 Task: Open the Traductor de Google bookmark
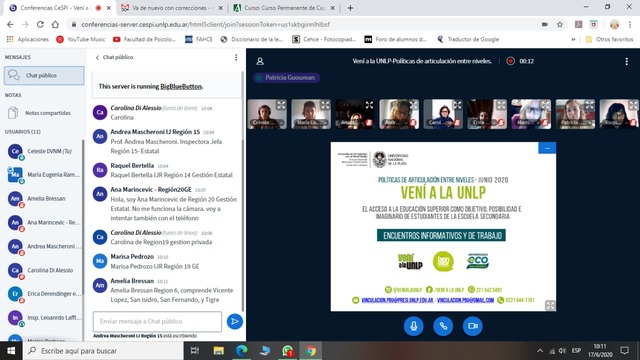point(468,40)
